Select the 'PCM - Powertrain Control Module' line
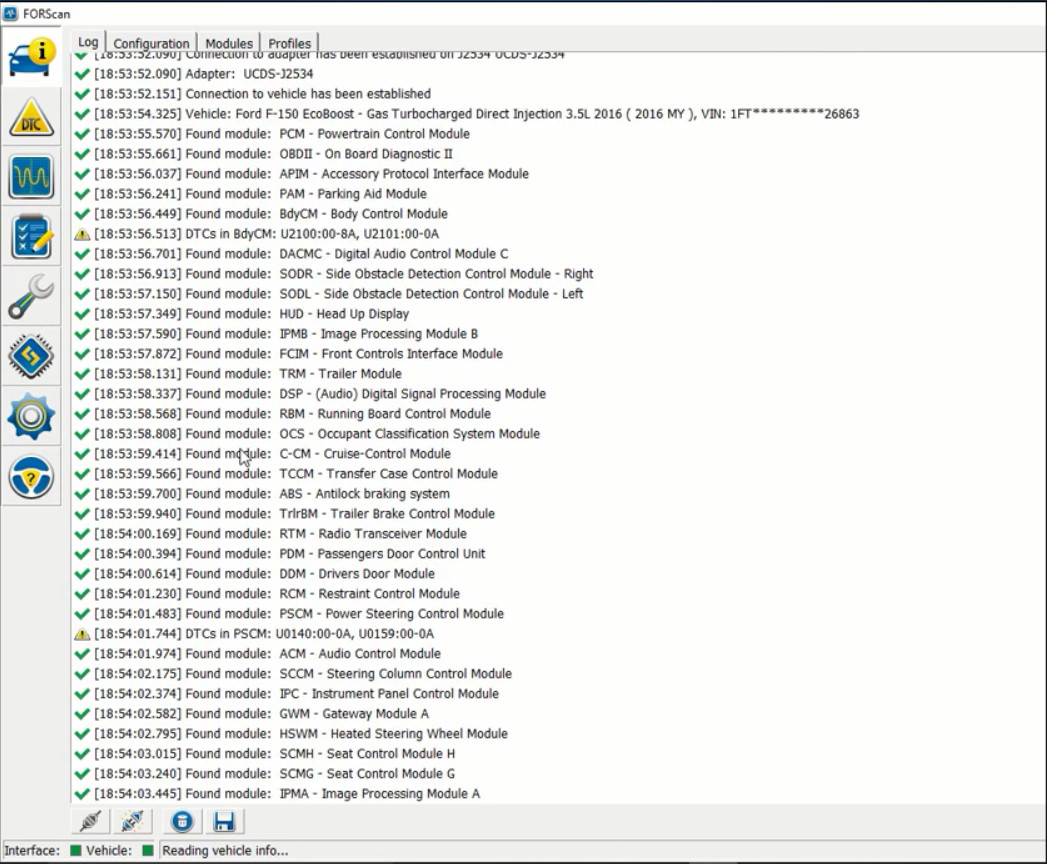 282,134
